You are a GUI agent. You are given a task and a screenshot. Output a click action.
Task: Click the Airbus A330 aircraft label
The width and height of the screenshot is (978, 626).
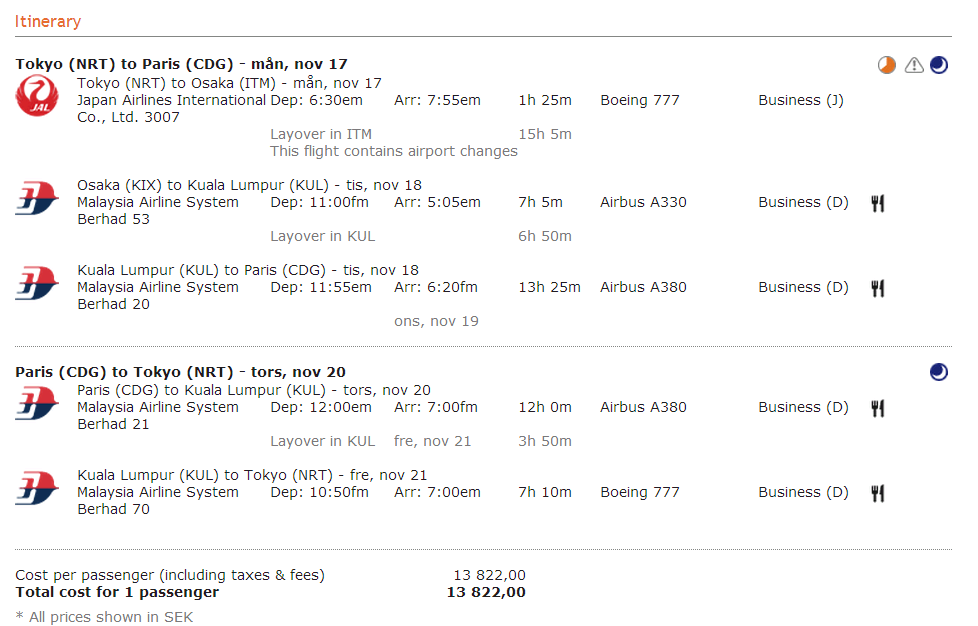(643, 202)
